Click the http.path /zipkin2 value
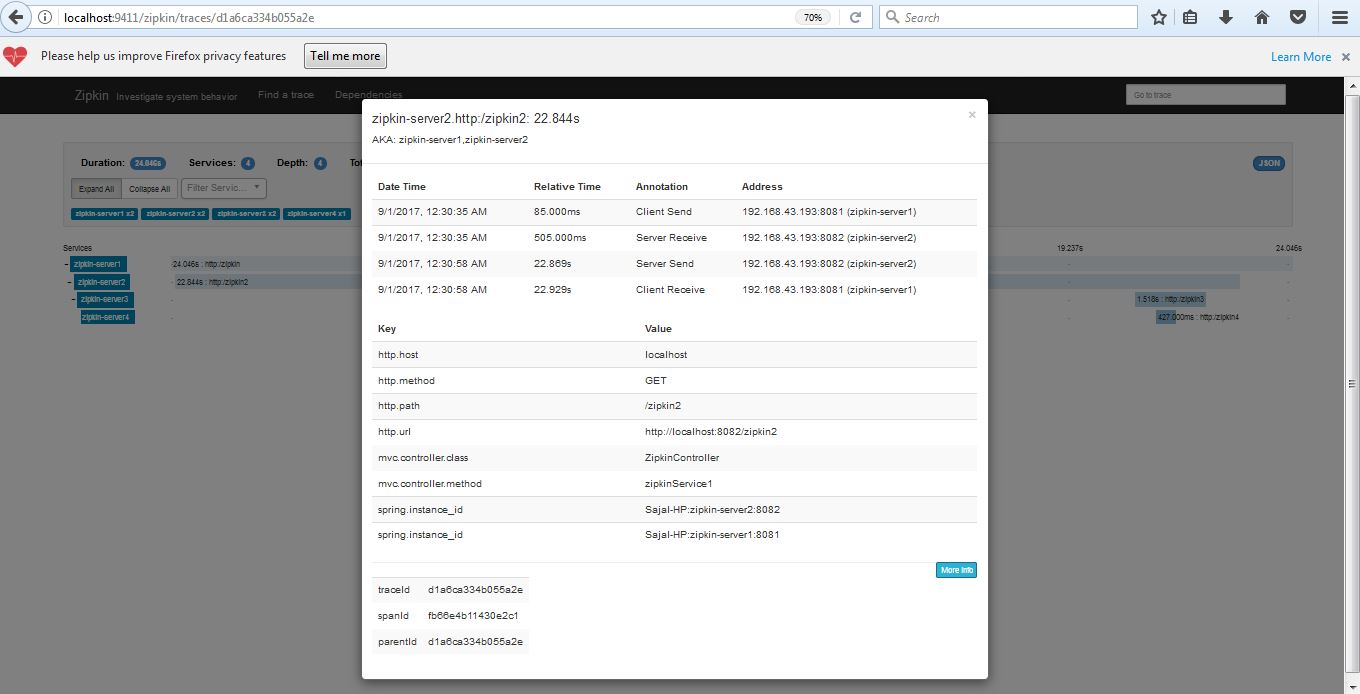Viewport: 1360px width, 694px height. 663,406
